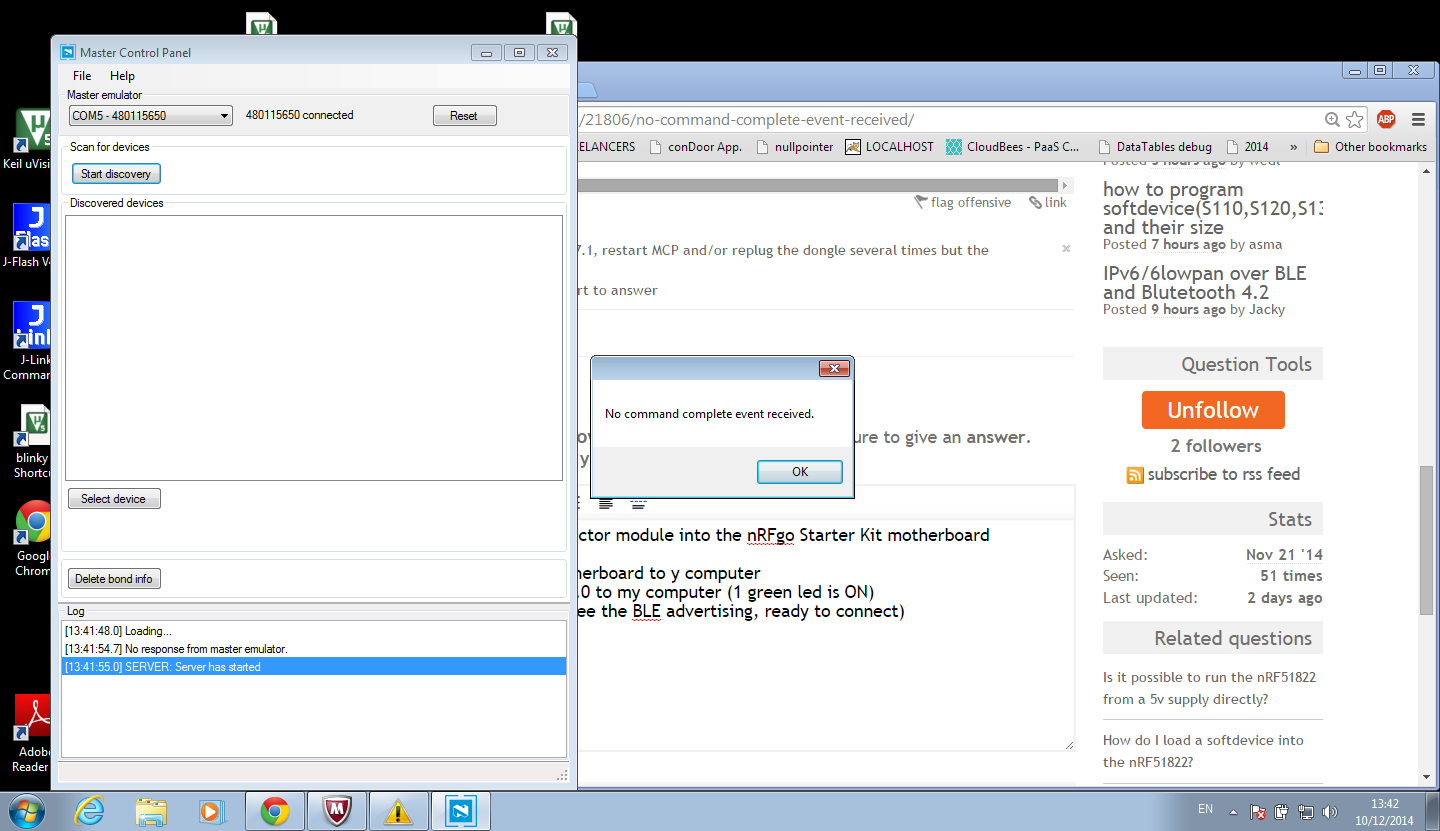Open the File menu
1440x831 pixels.
(x=82, y=76)
